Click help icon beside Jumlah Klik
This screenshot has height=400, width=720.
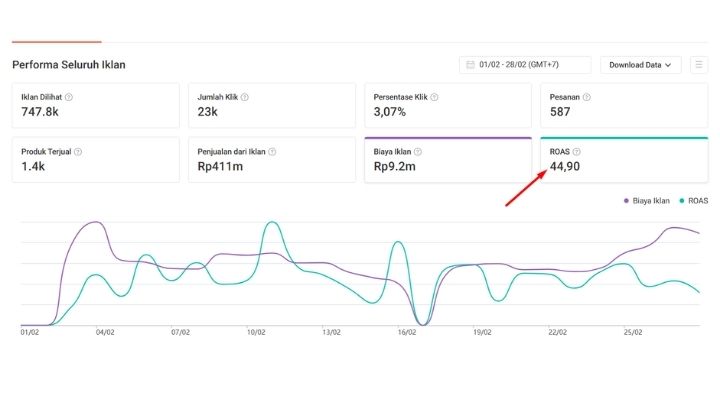tap(245, 97)
